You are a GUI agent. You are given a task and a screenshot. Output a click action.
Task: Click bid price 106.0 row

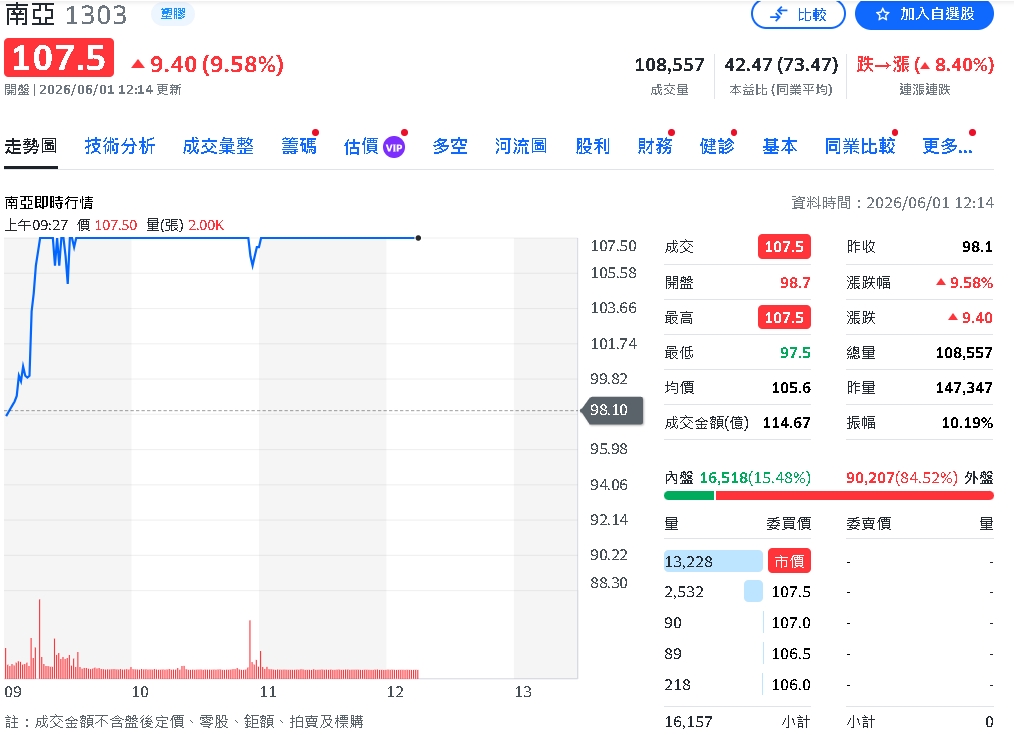[x=791, y=685]
